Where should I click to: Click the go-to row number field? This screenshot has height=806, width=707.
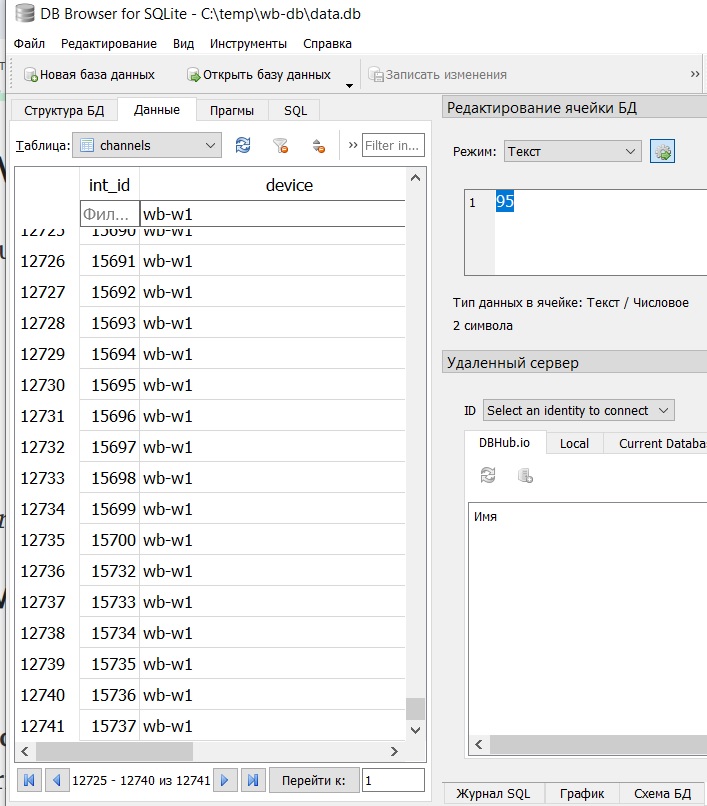click(393, 780)
